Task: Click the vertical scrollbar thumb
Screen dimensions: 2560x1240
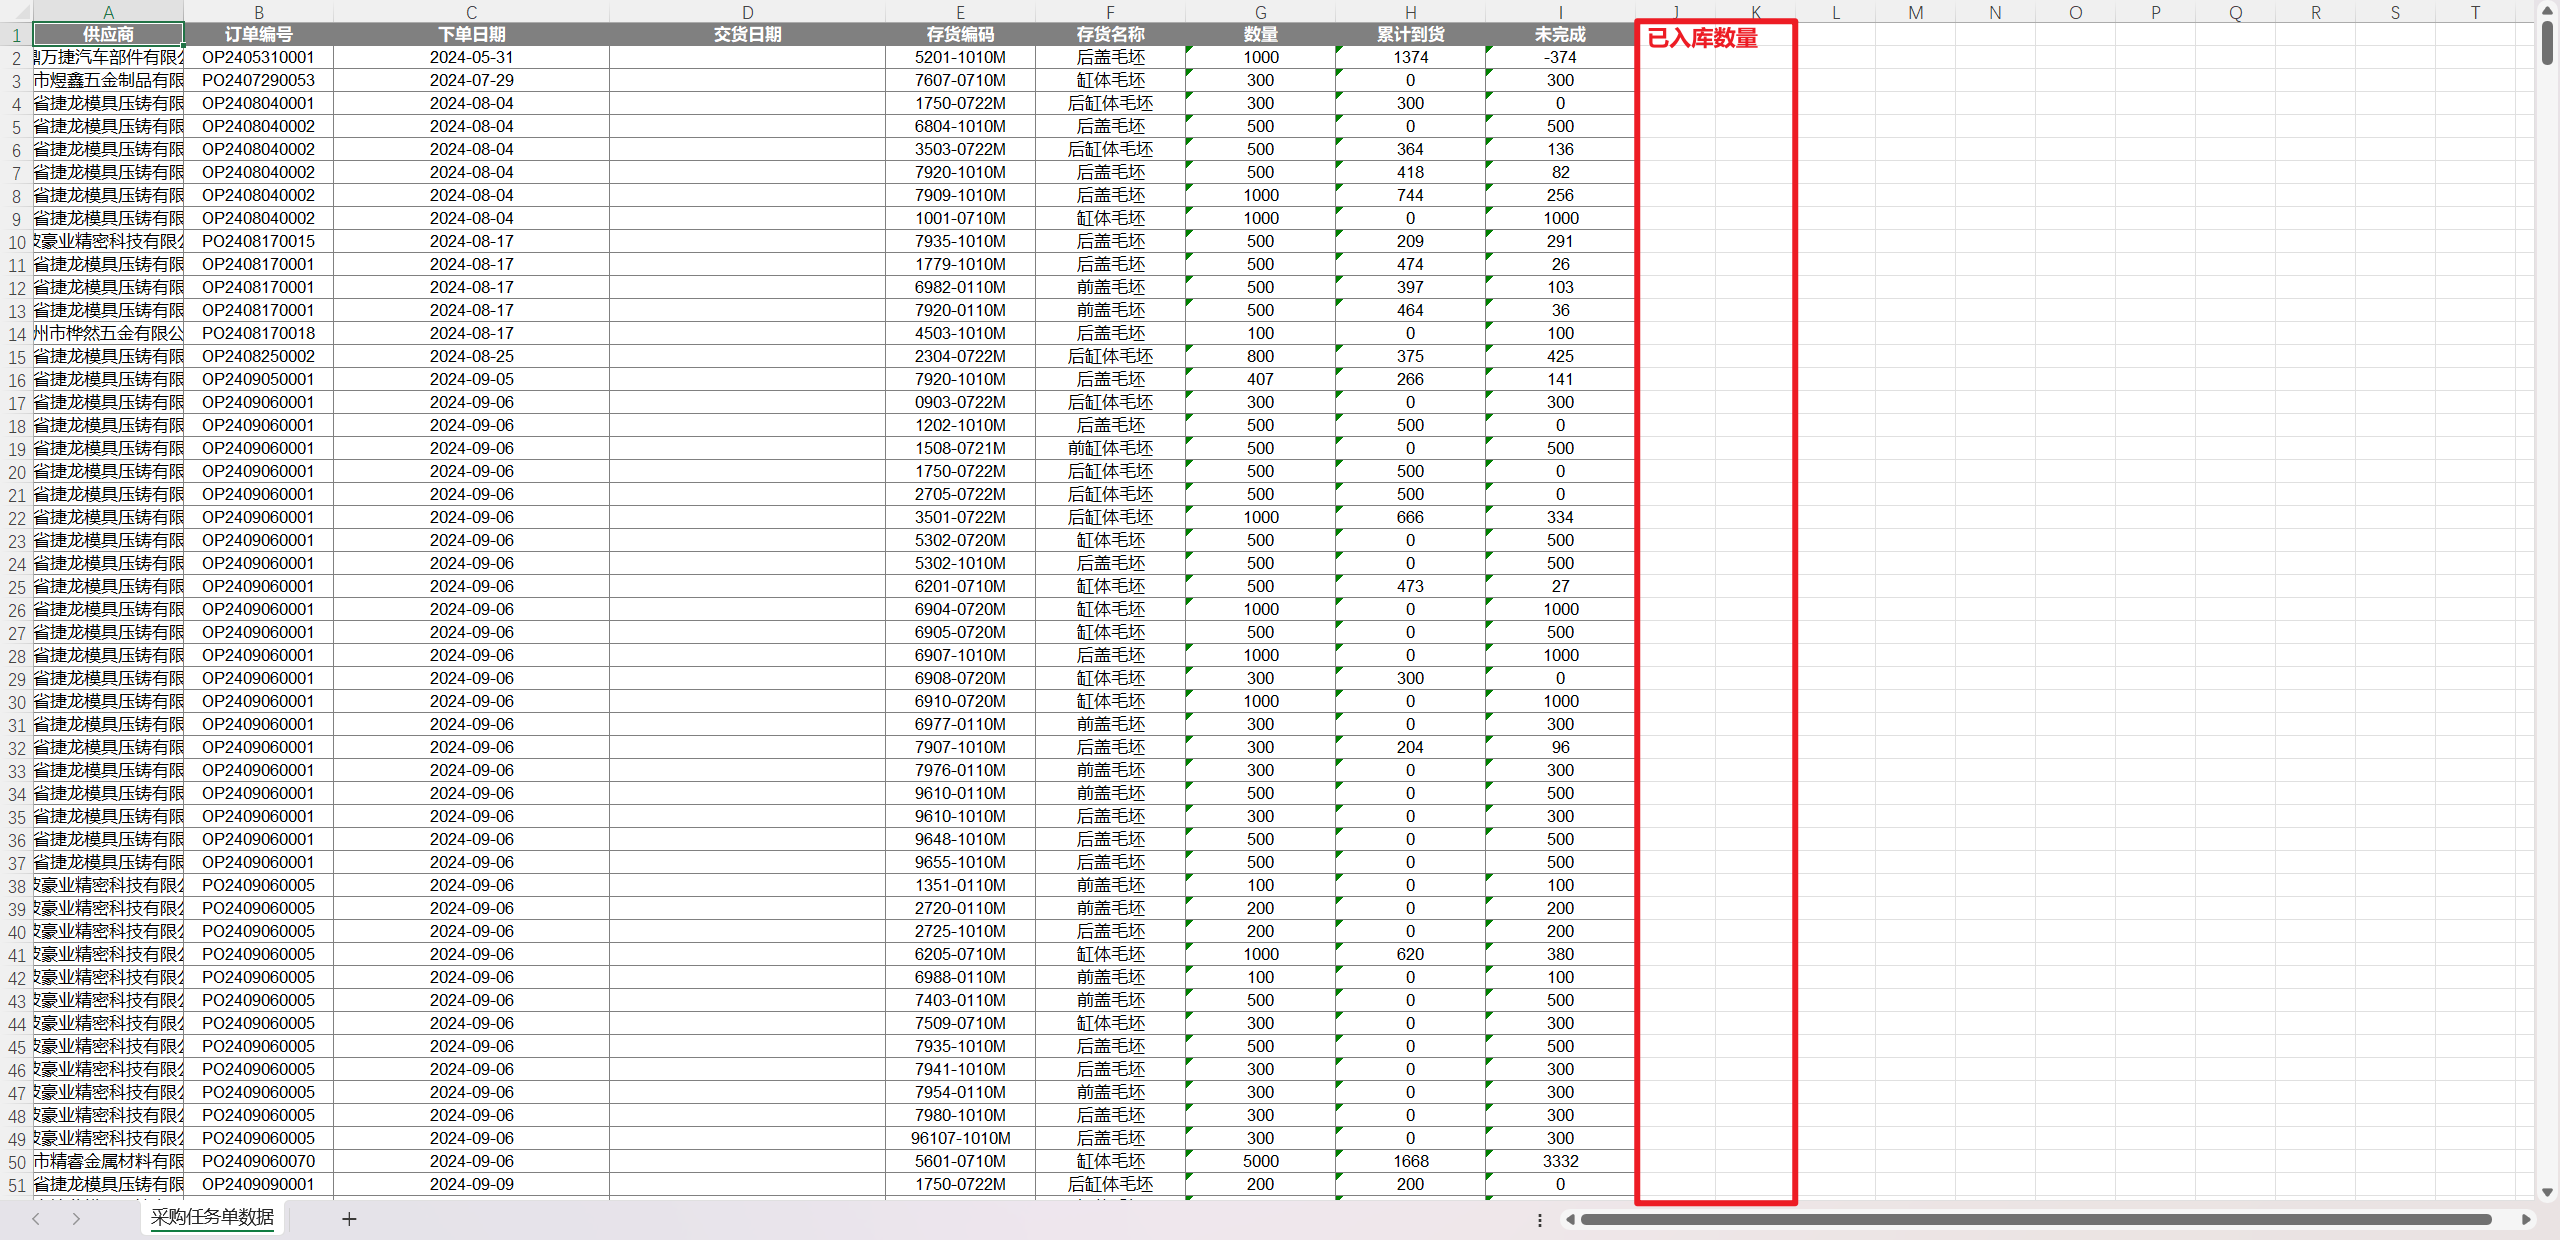Action: click(x=2547, y=43)
